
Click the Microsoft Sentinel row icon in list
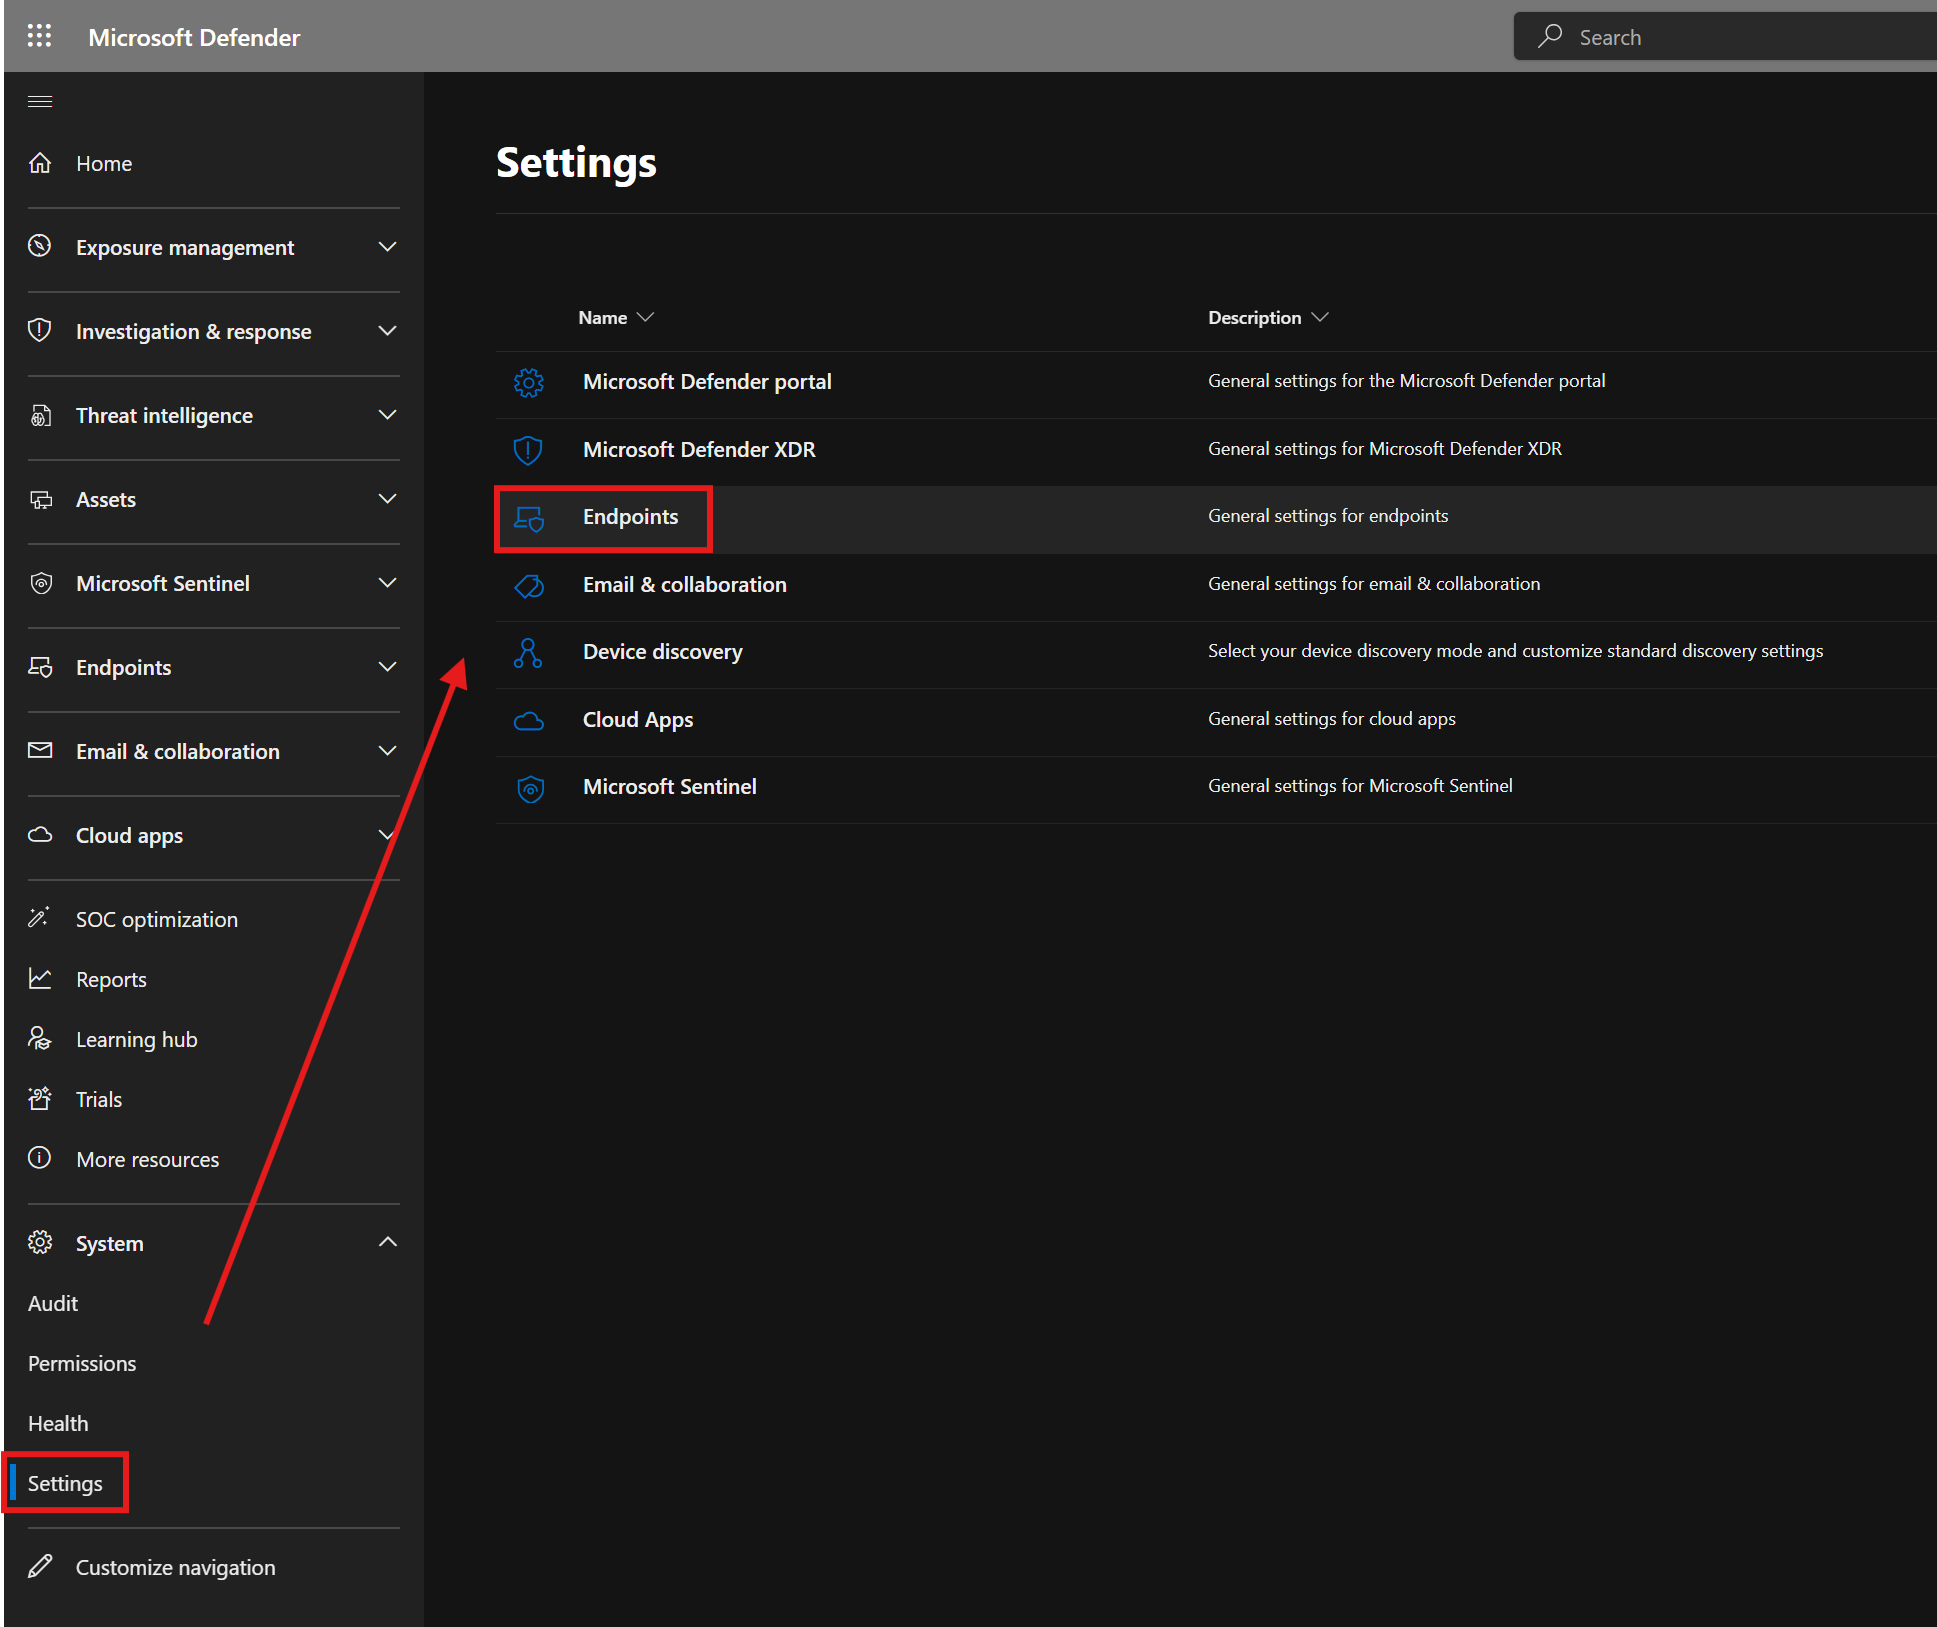pyautogui.click(x=530, y=788)
